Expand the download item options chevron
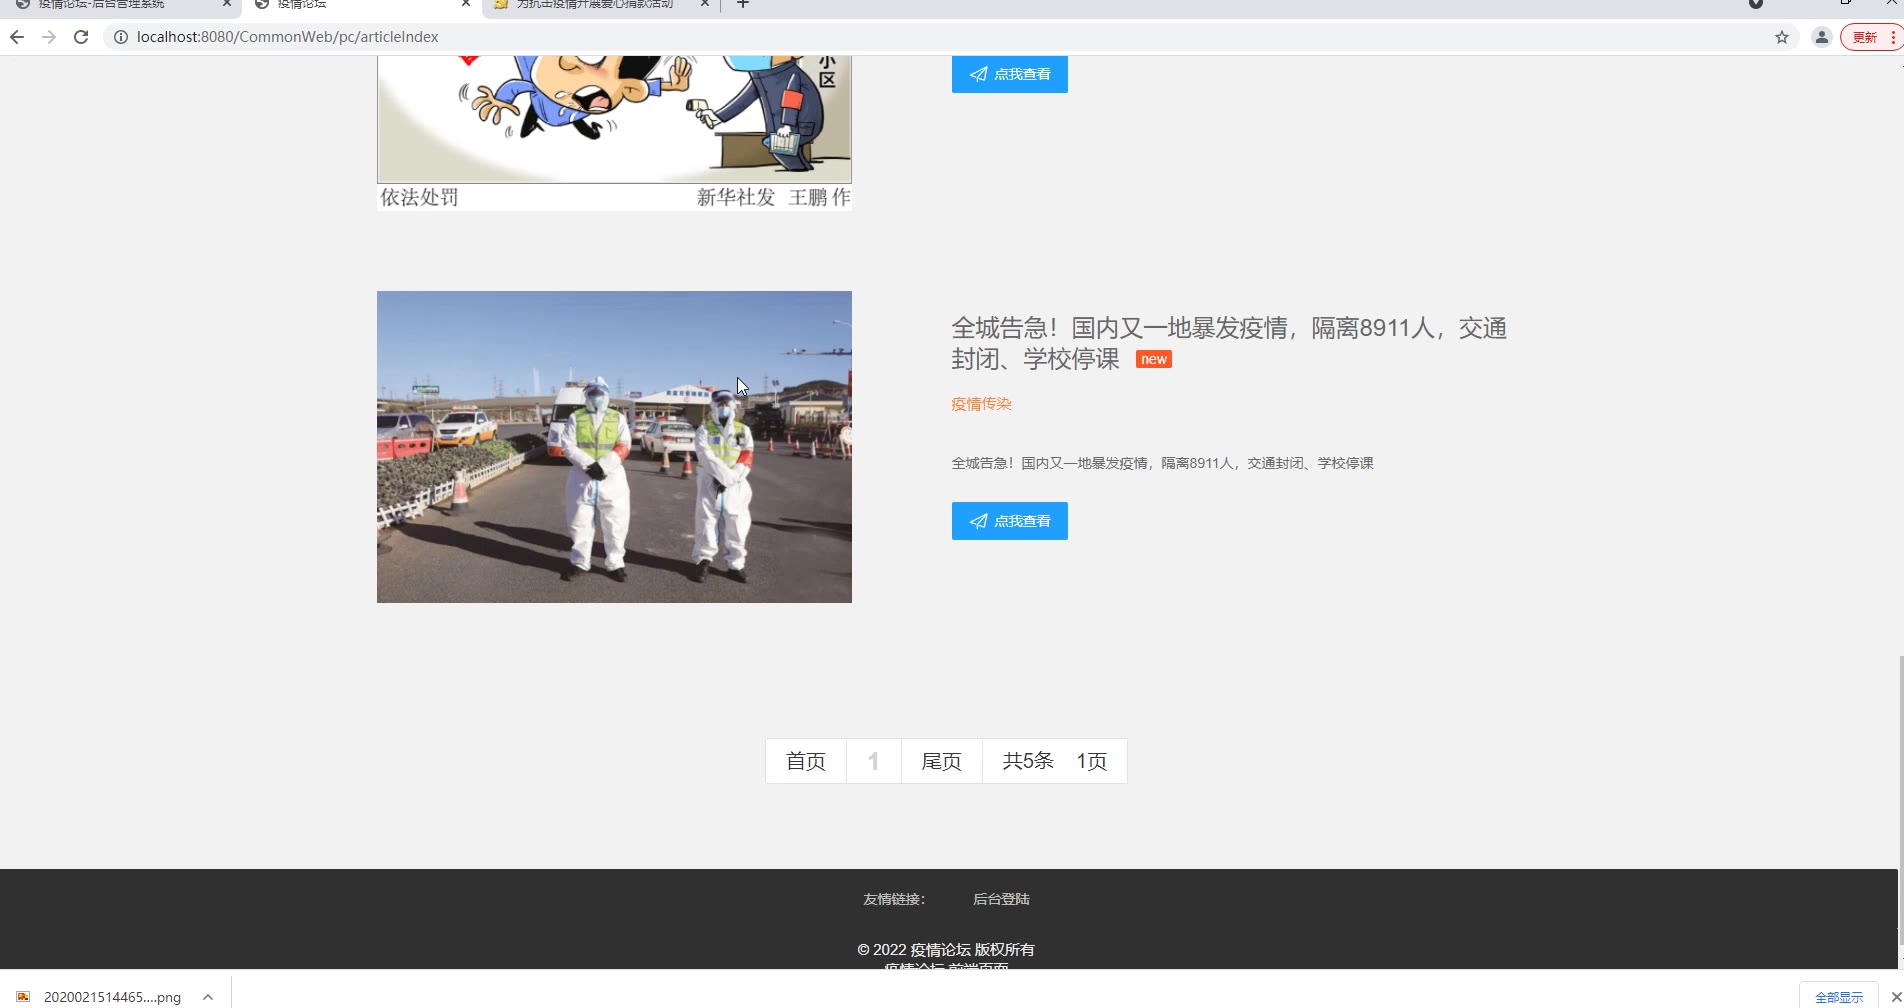Viewport: 1904px width, 1008px height. click(x=208, y=997)
